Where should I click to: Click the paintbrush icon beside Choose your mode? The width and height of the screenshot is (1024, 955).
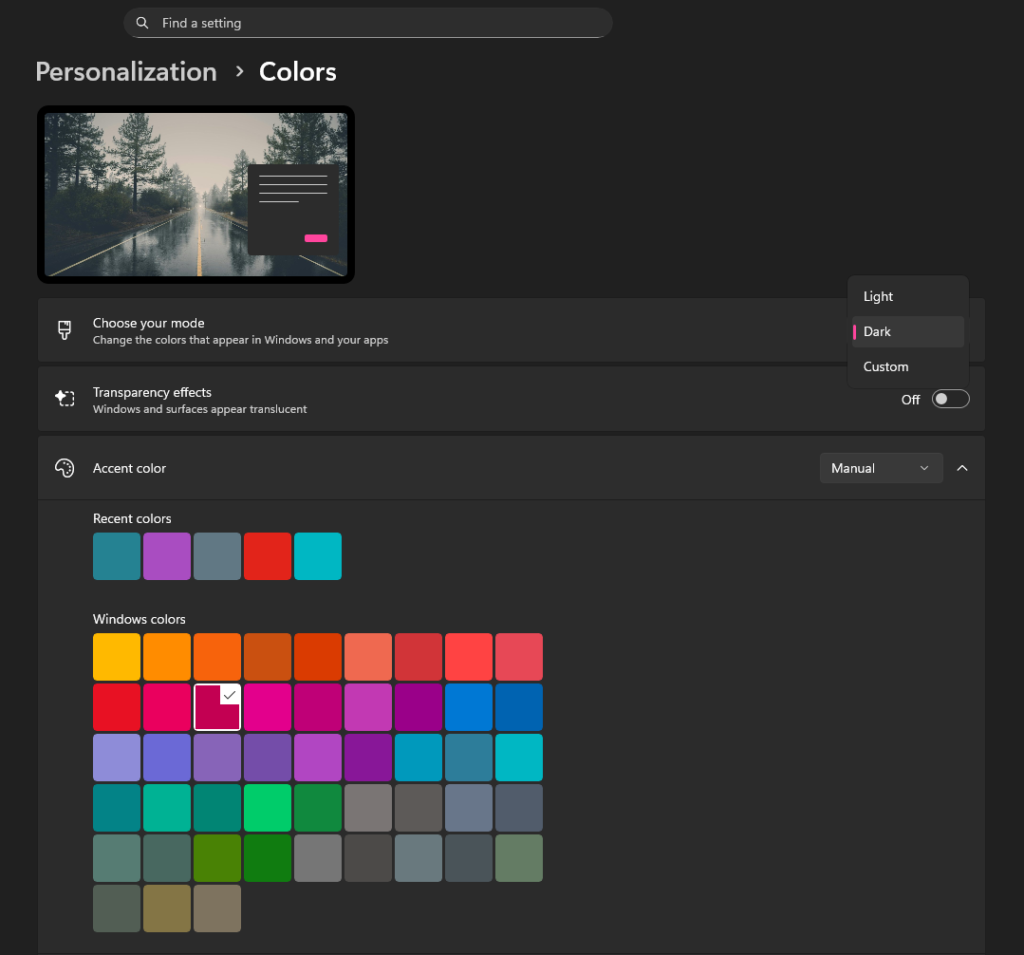pos(64,329)
